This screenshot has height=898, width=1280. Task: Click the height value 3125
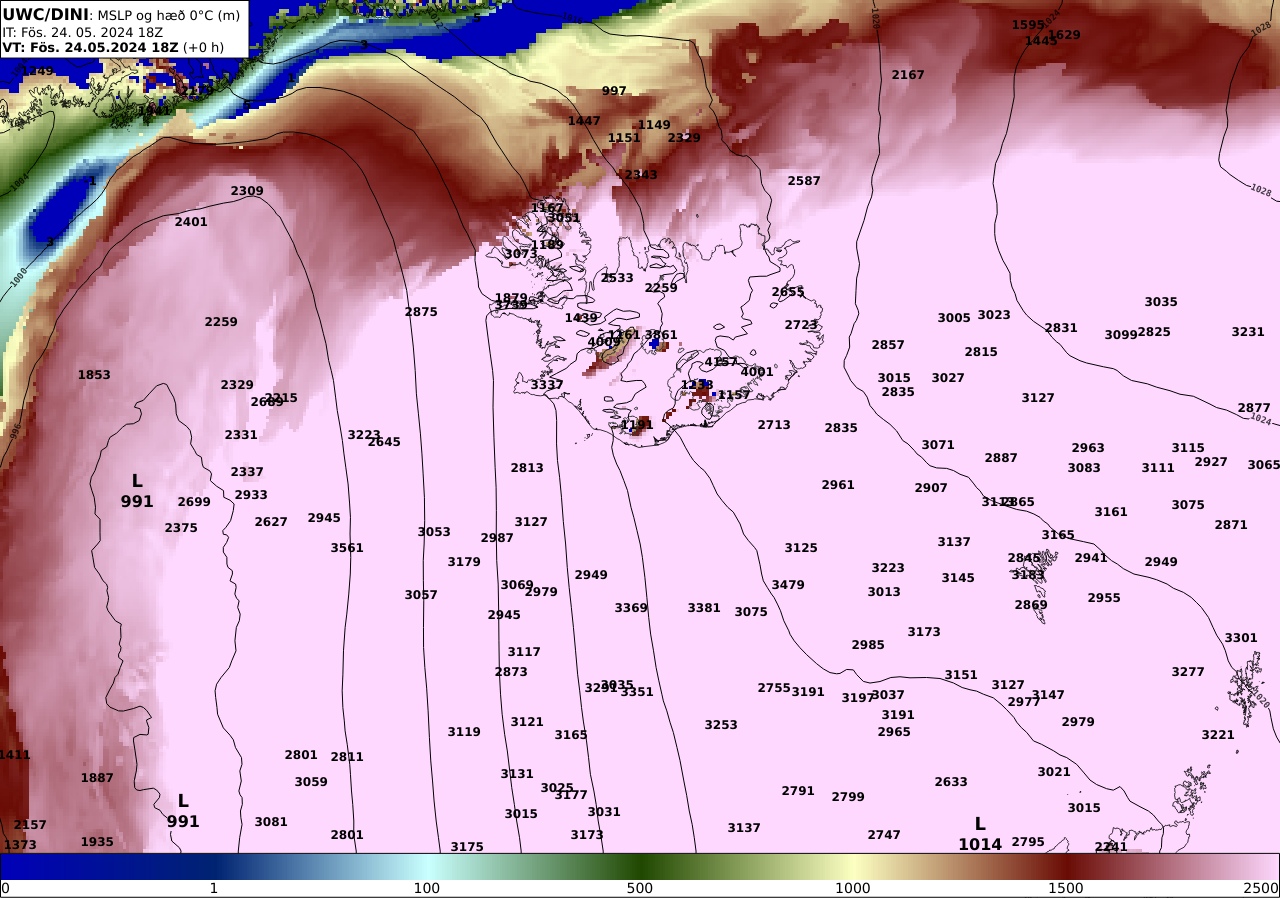tap(801, 548)
